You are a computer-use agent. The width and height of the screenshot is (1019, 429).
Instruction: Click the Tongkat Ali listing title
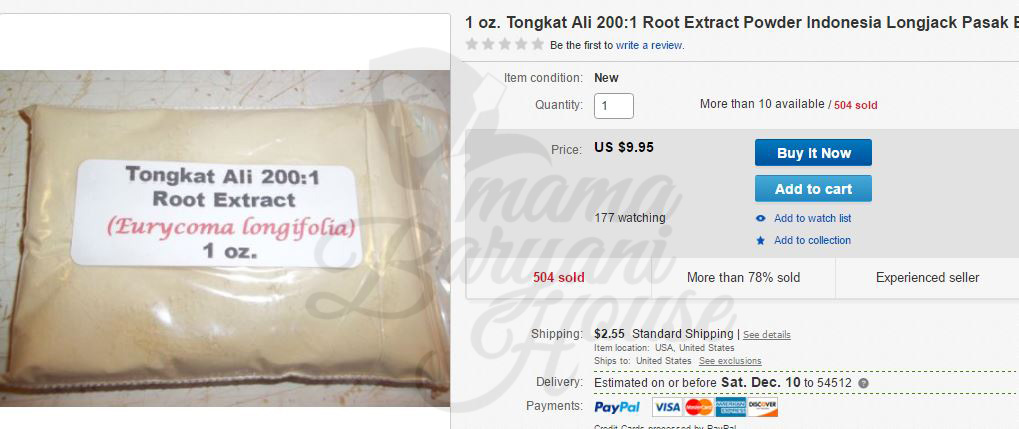coord(742,23)
